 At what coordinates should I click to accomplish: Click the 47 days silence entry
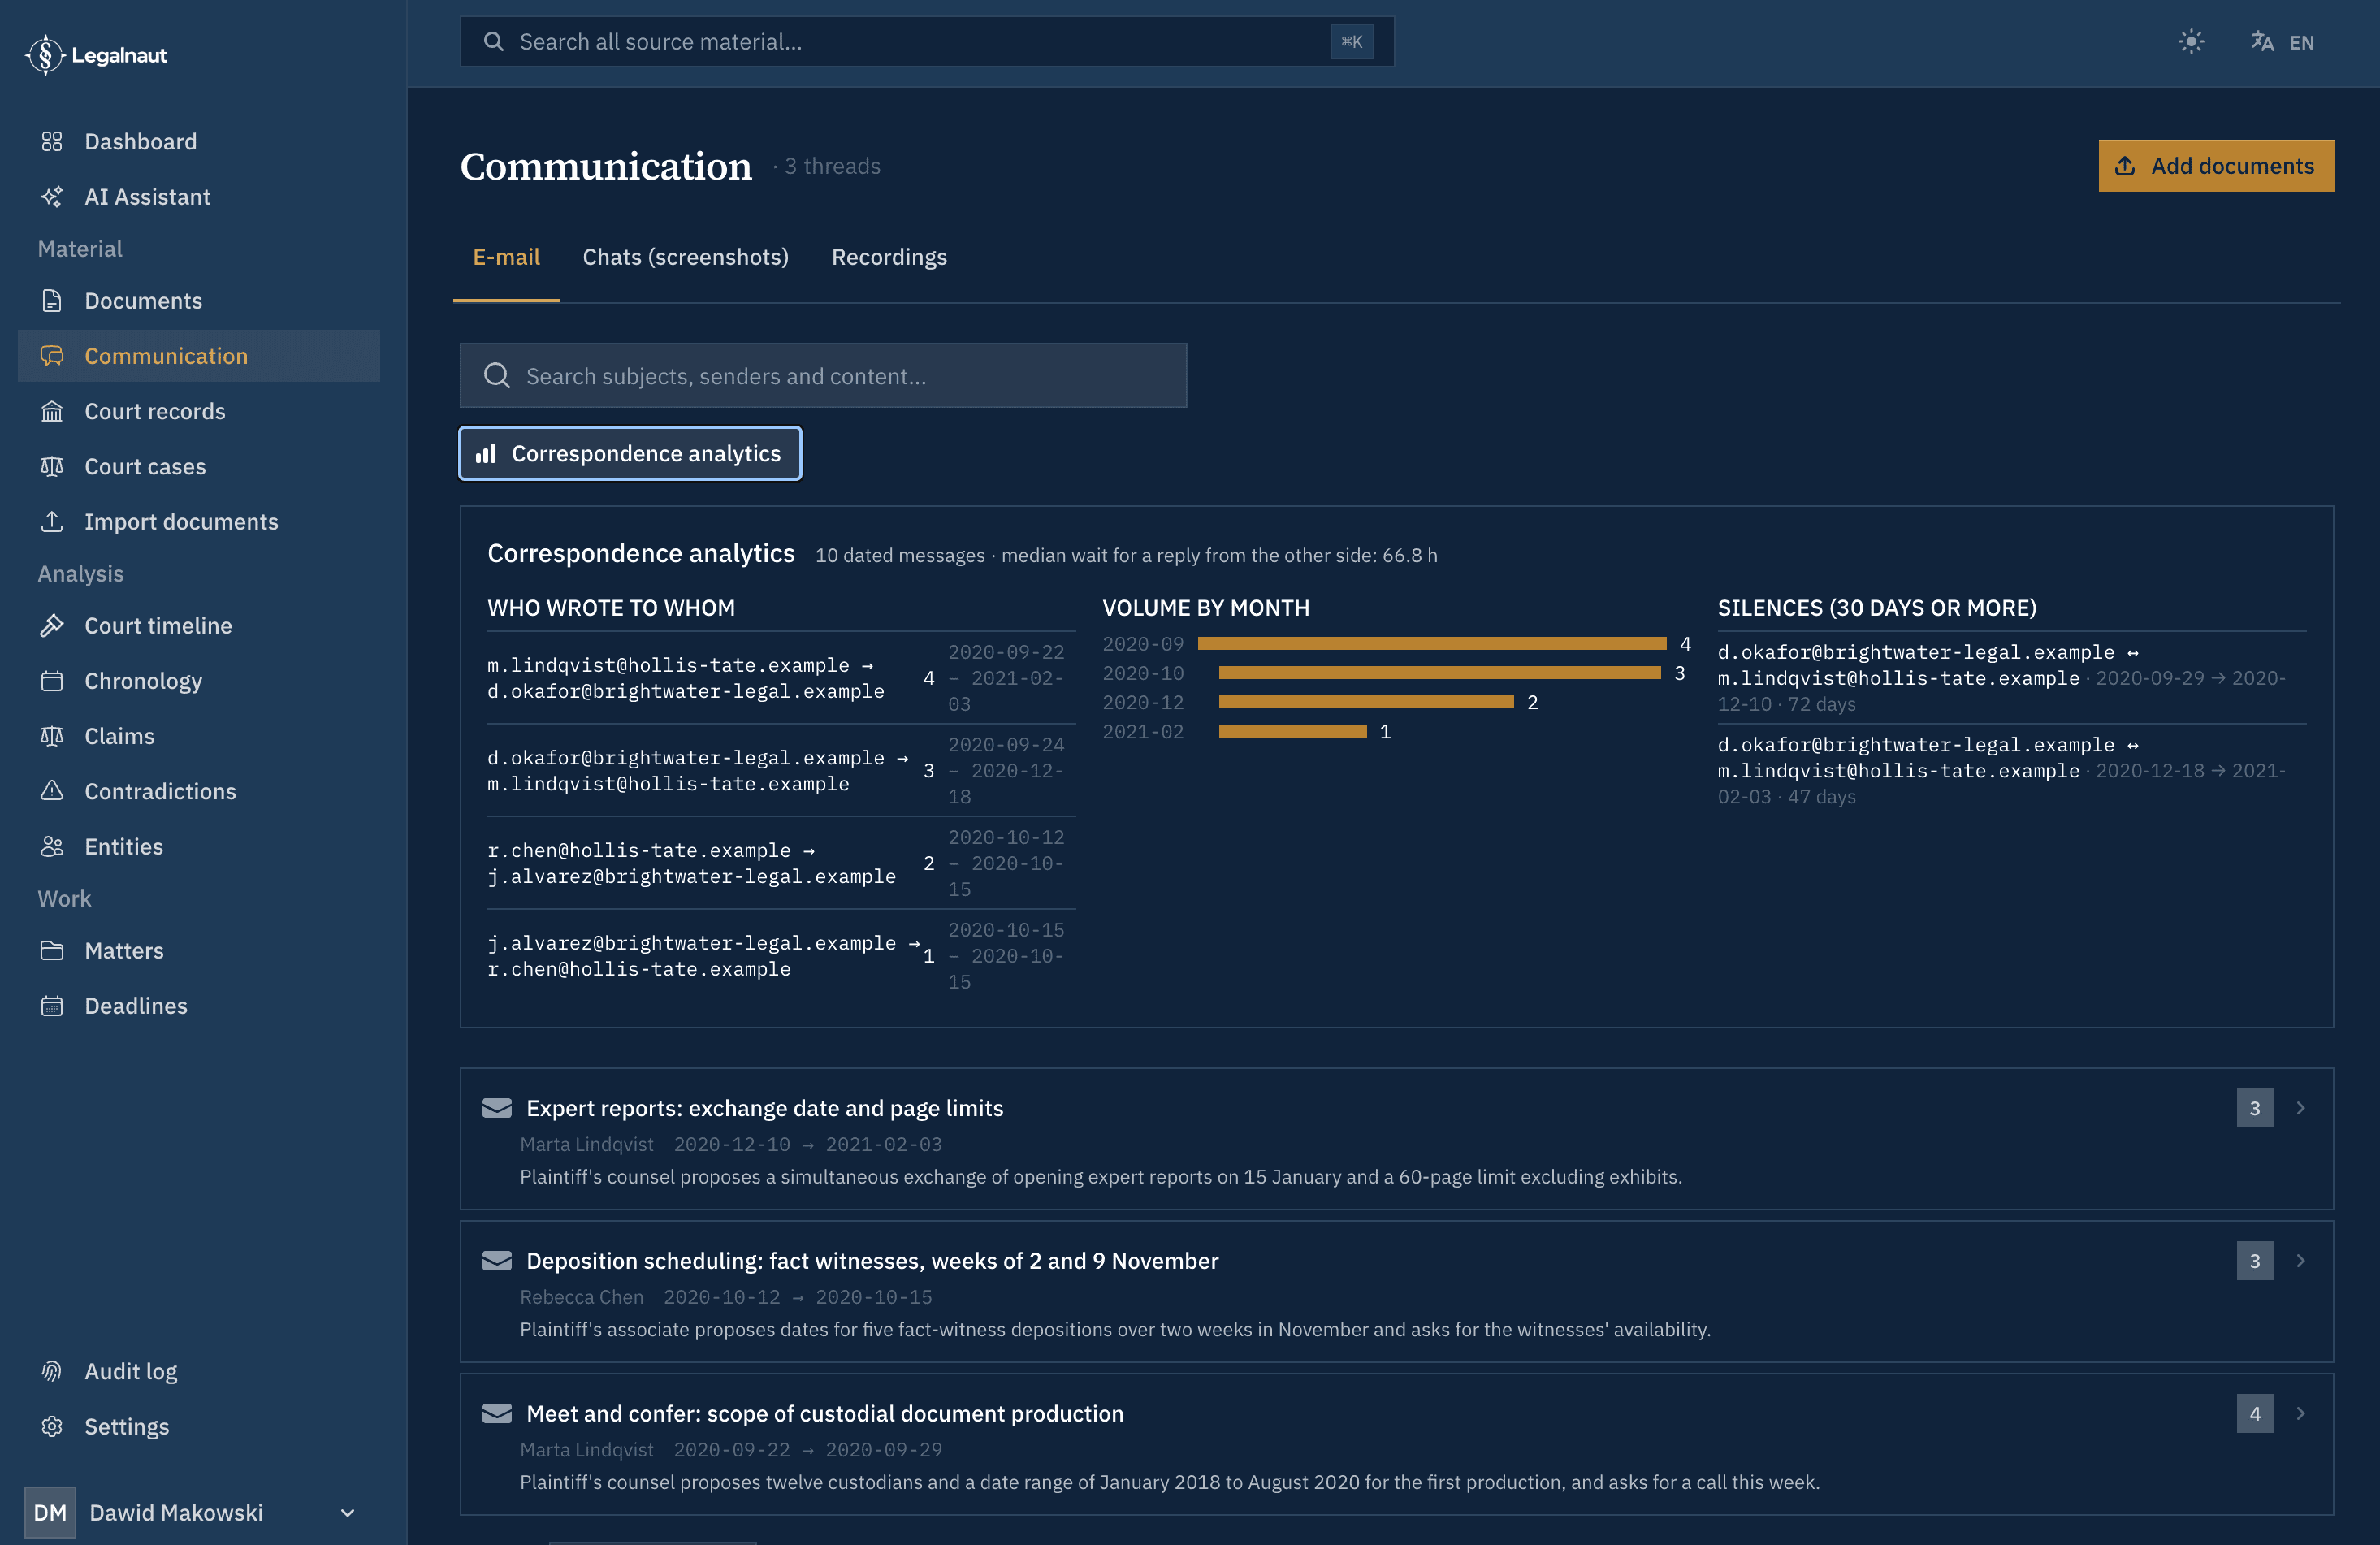tap(2012, 771)
